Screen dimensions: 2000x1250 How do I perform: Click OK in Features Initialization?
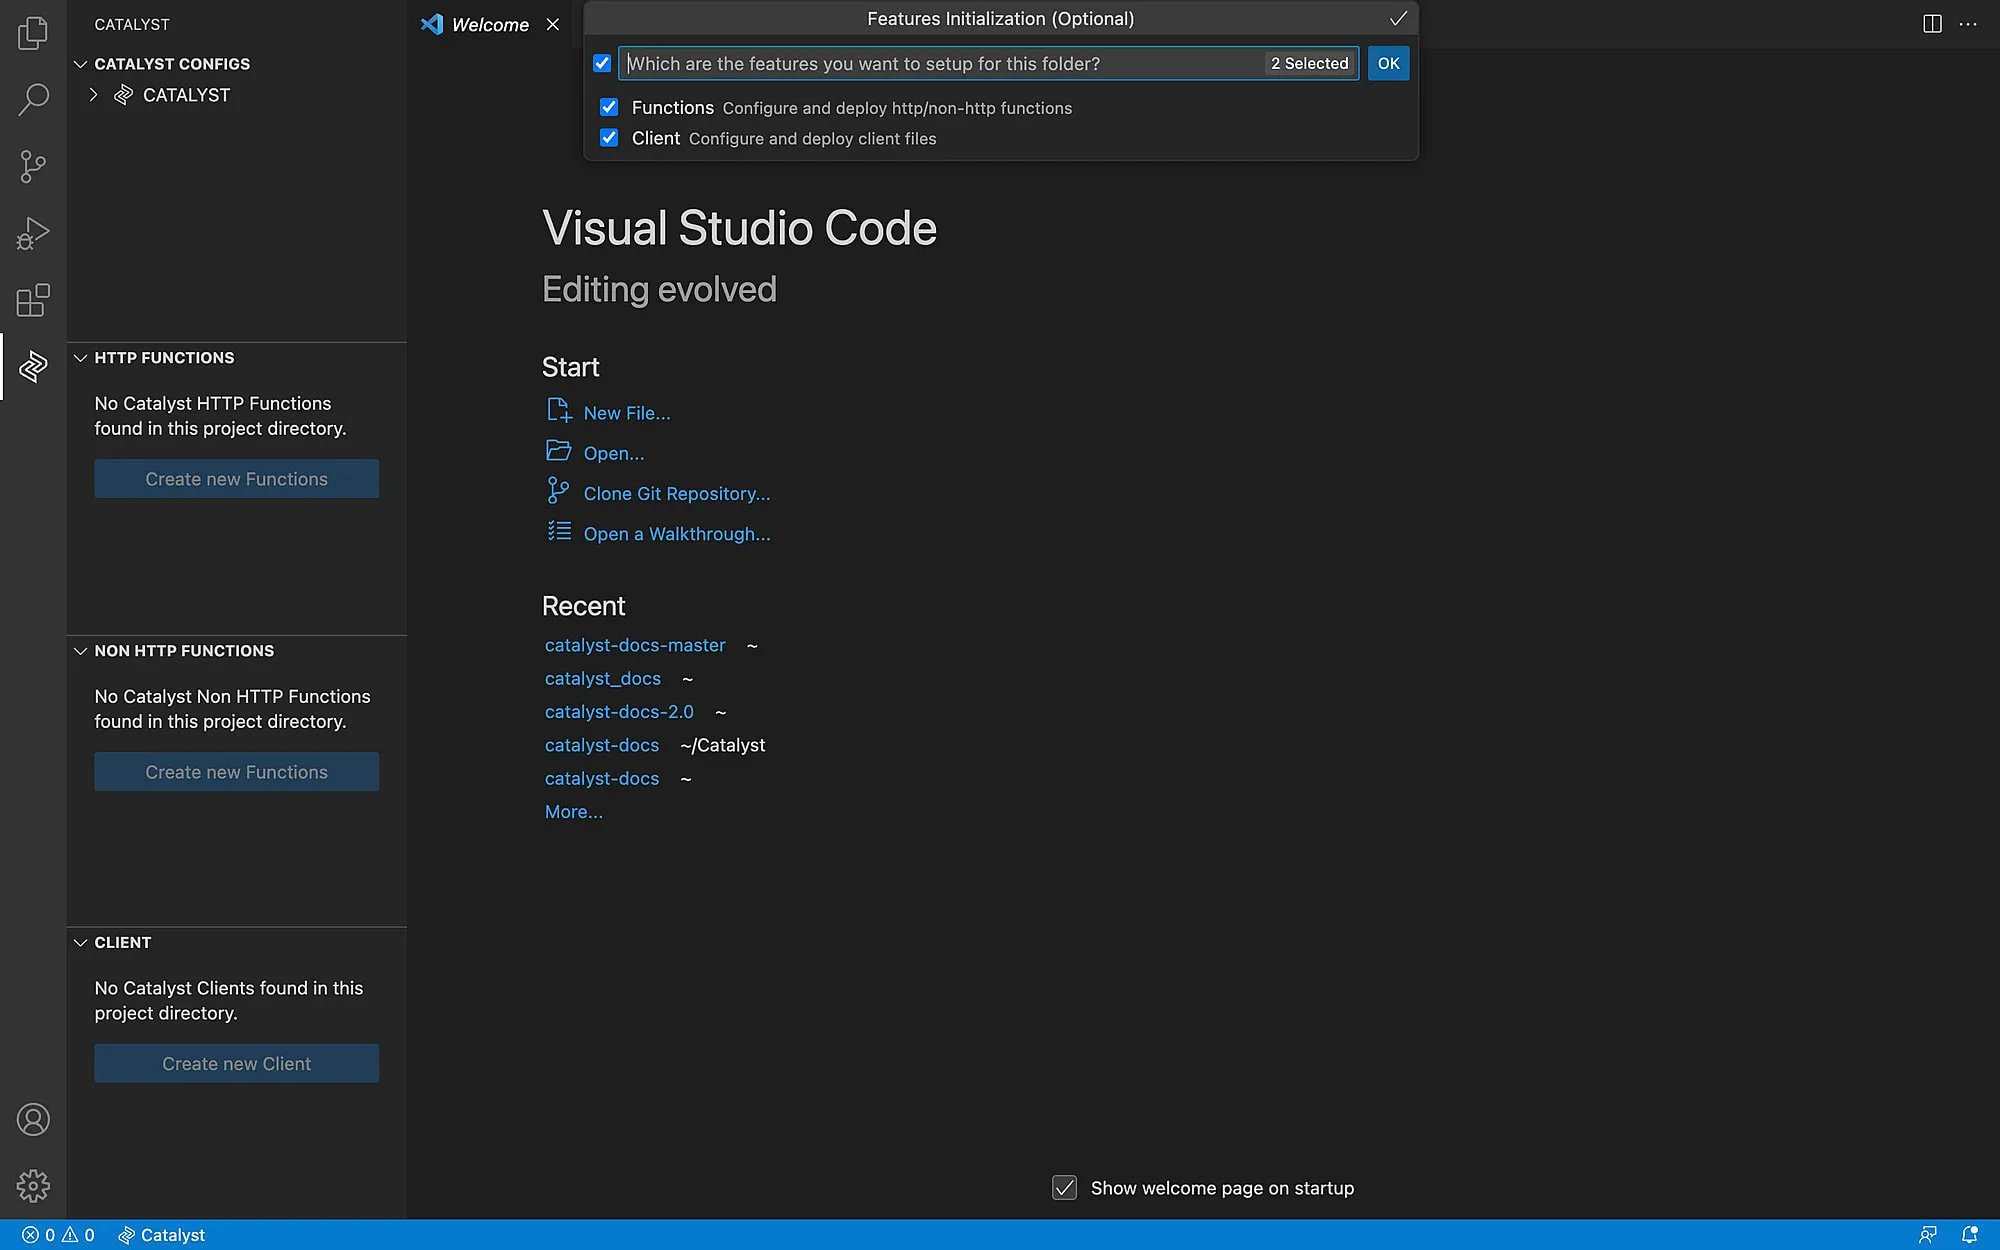1388,63
